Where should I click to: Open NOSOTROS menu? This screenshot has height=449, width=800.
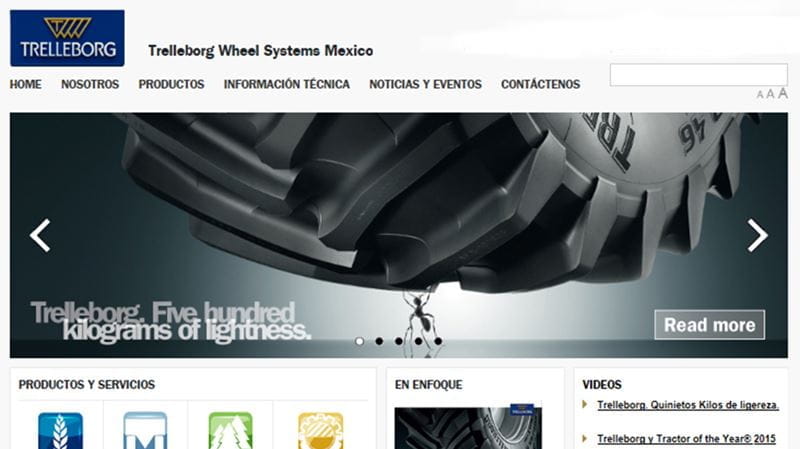pos(90,84)
